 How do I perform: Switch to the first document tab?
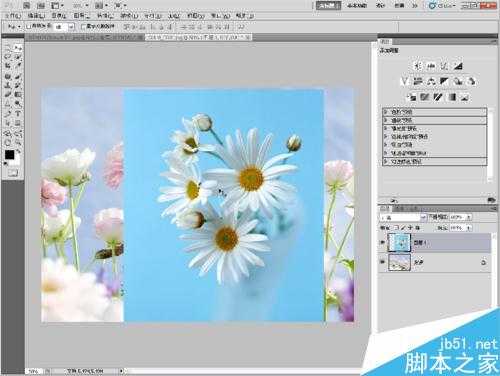pos(86,38)
